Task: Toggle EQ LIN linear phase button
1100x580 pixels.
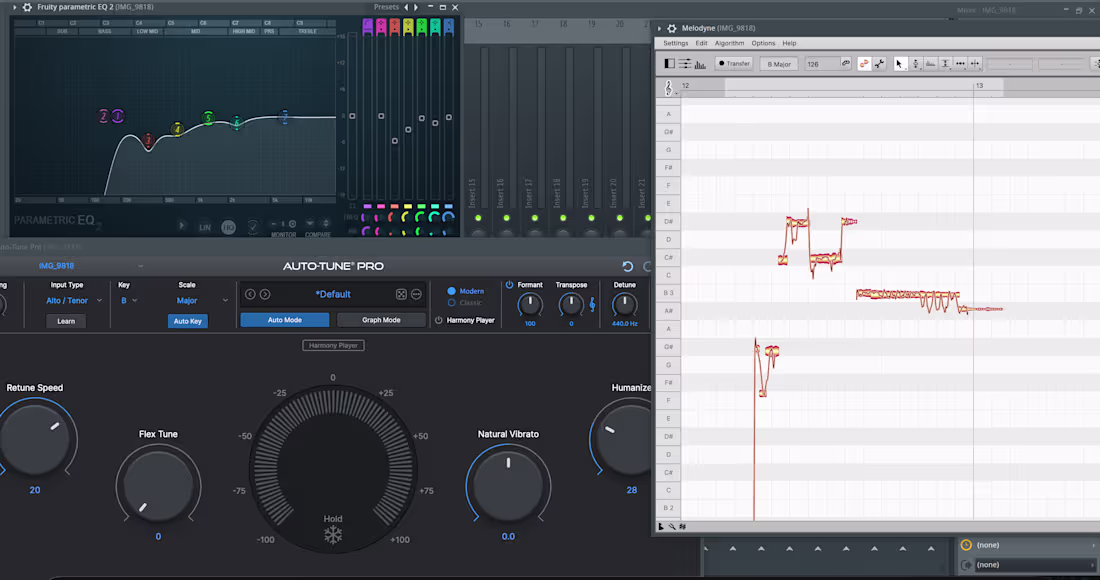Action: tap(205, 227)
